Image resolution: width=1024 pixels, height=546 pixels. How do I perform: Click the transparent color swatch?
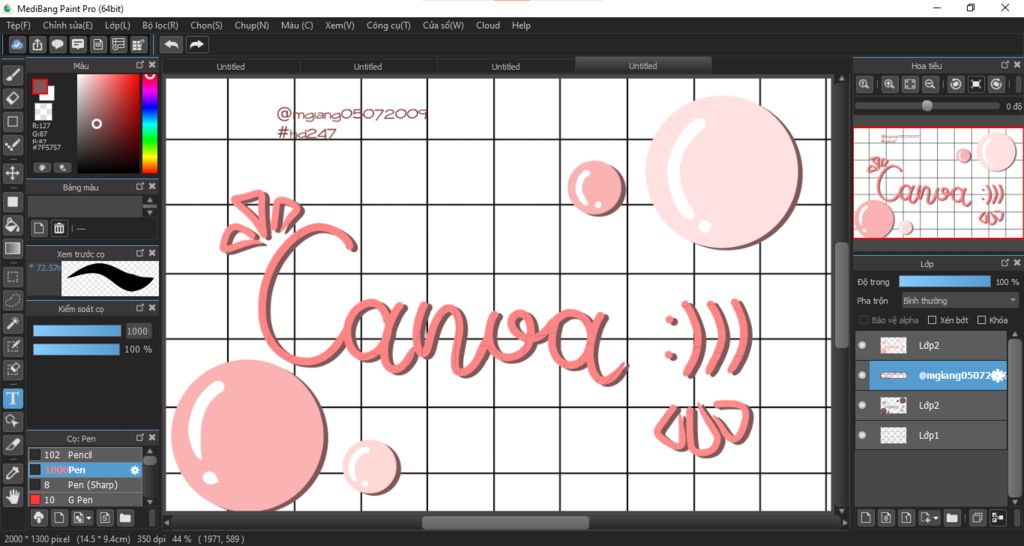click(43, 112)
